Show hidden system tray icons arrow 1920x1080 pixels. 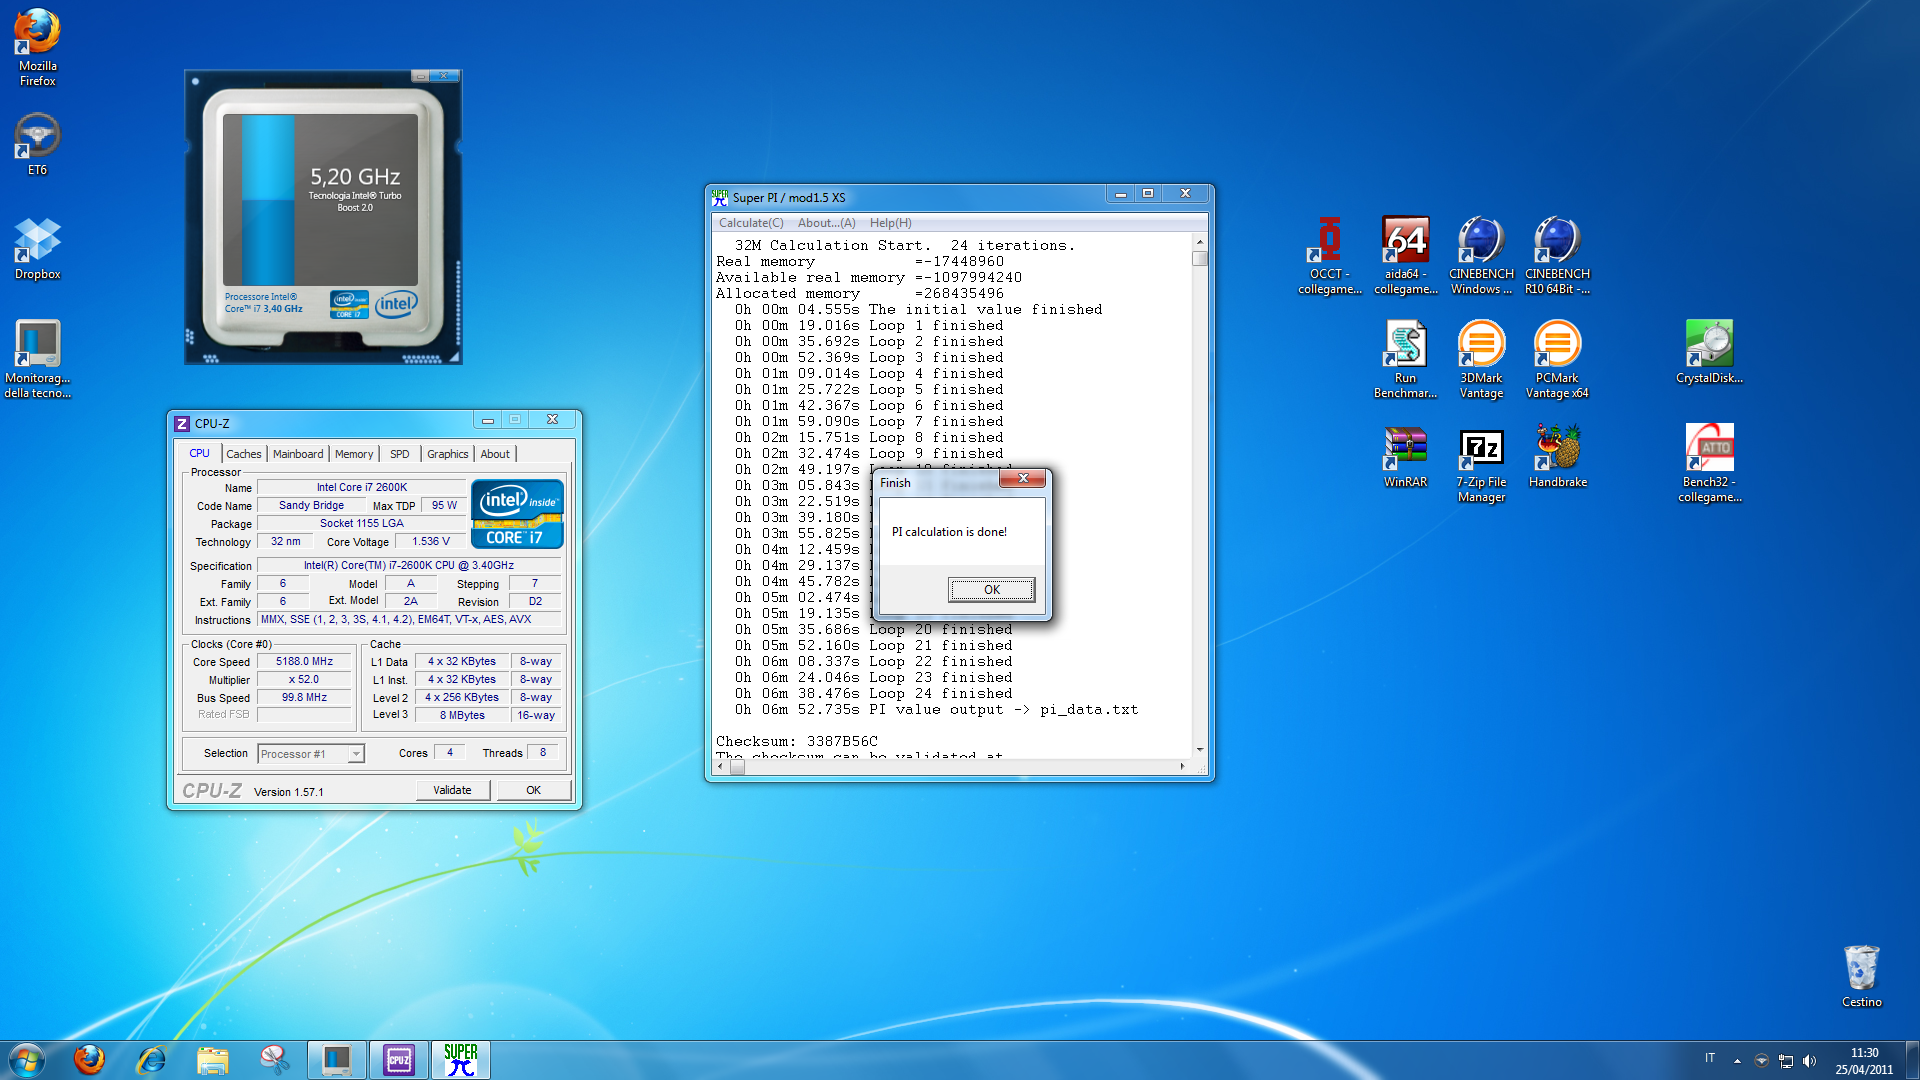[1737, 1060]
